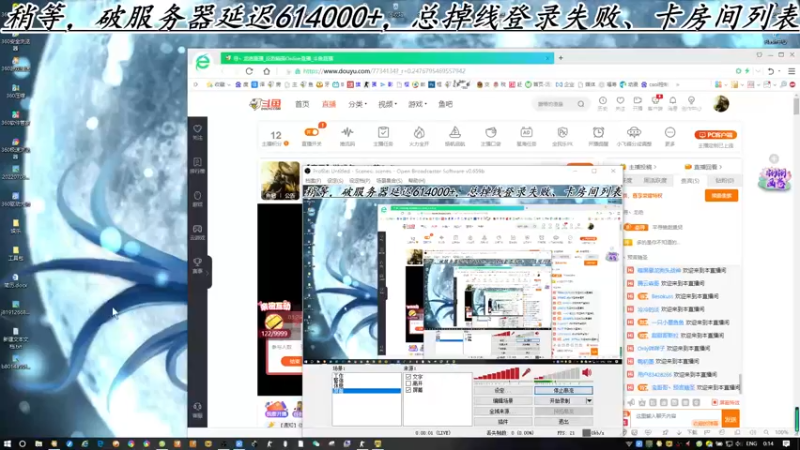Open the 鱼吧 nav item
This screenshot has height=450, width=800.
445,104
